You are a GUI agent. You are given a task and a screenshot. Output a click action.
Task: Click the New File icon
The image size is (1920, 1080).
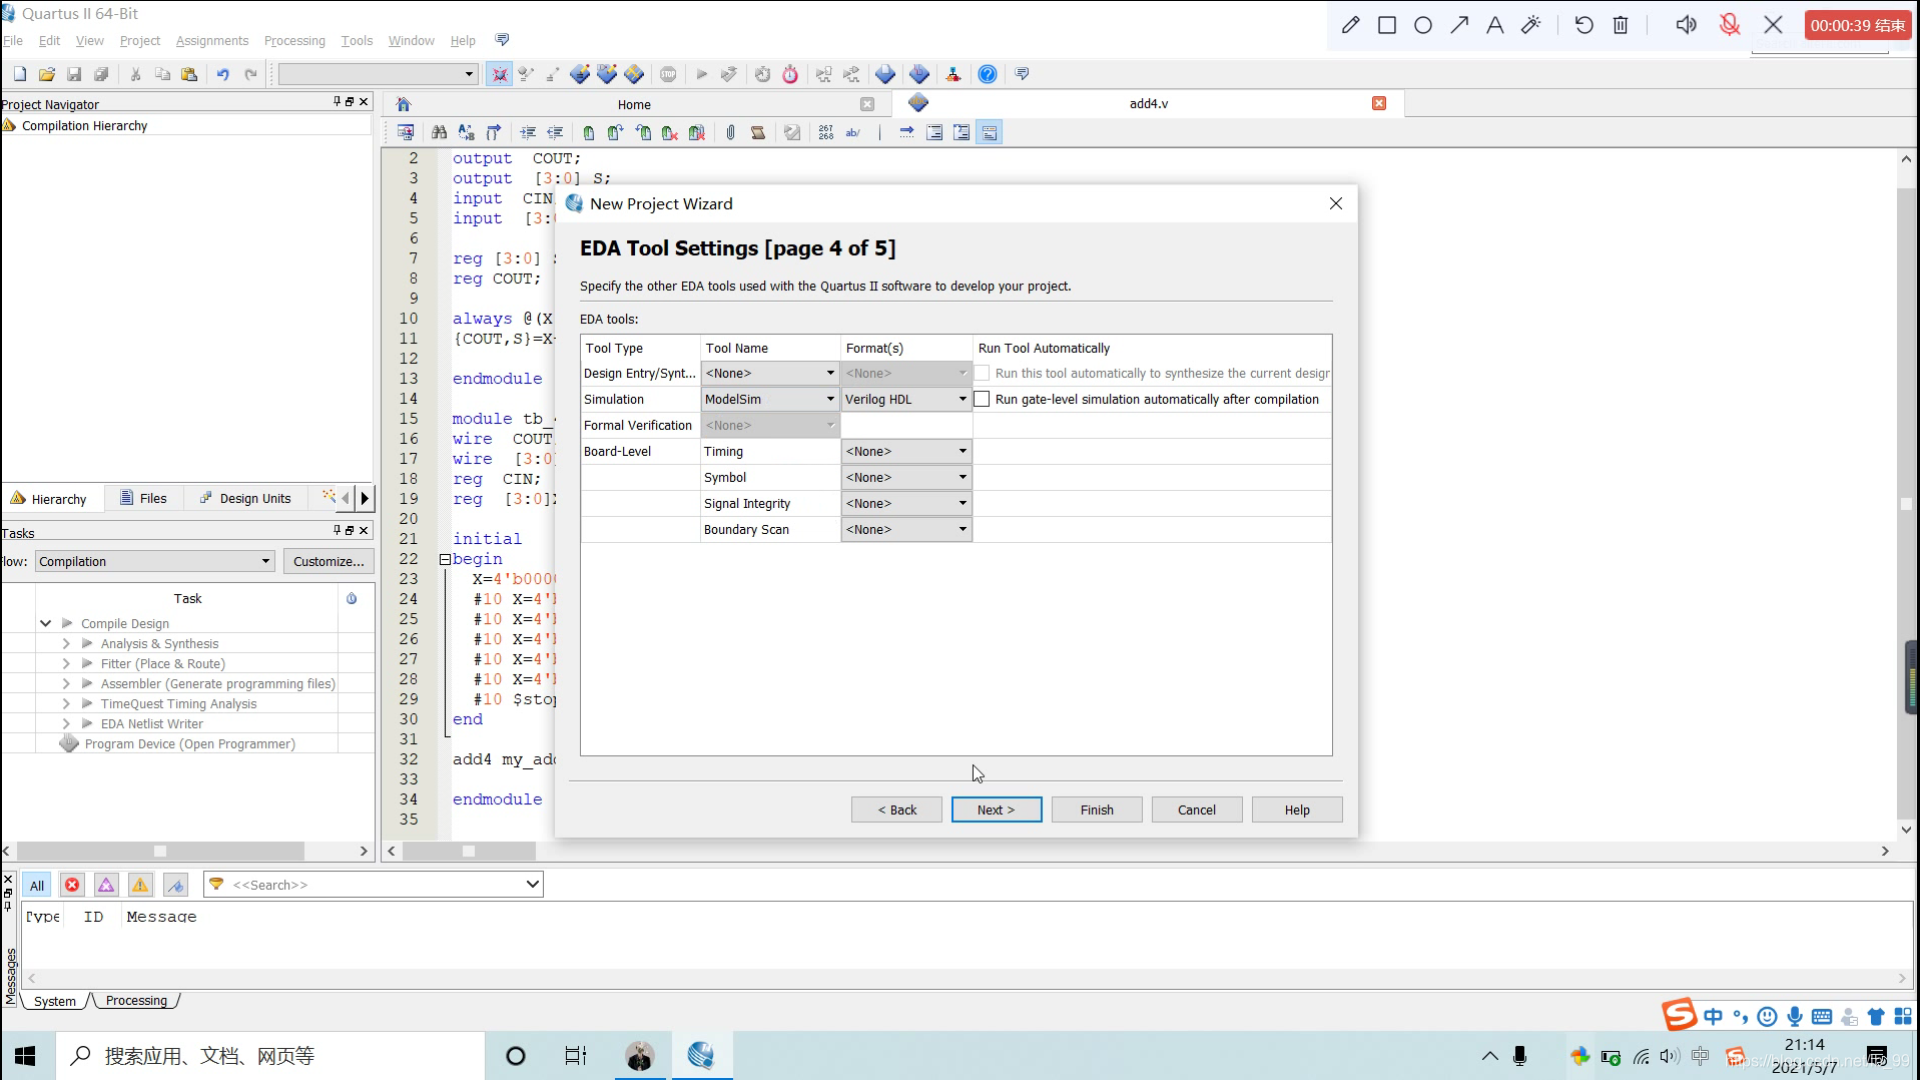click(x=20, y=74)
